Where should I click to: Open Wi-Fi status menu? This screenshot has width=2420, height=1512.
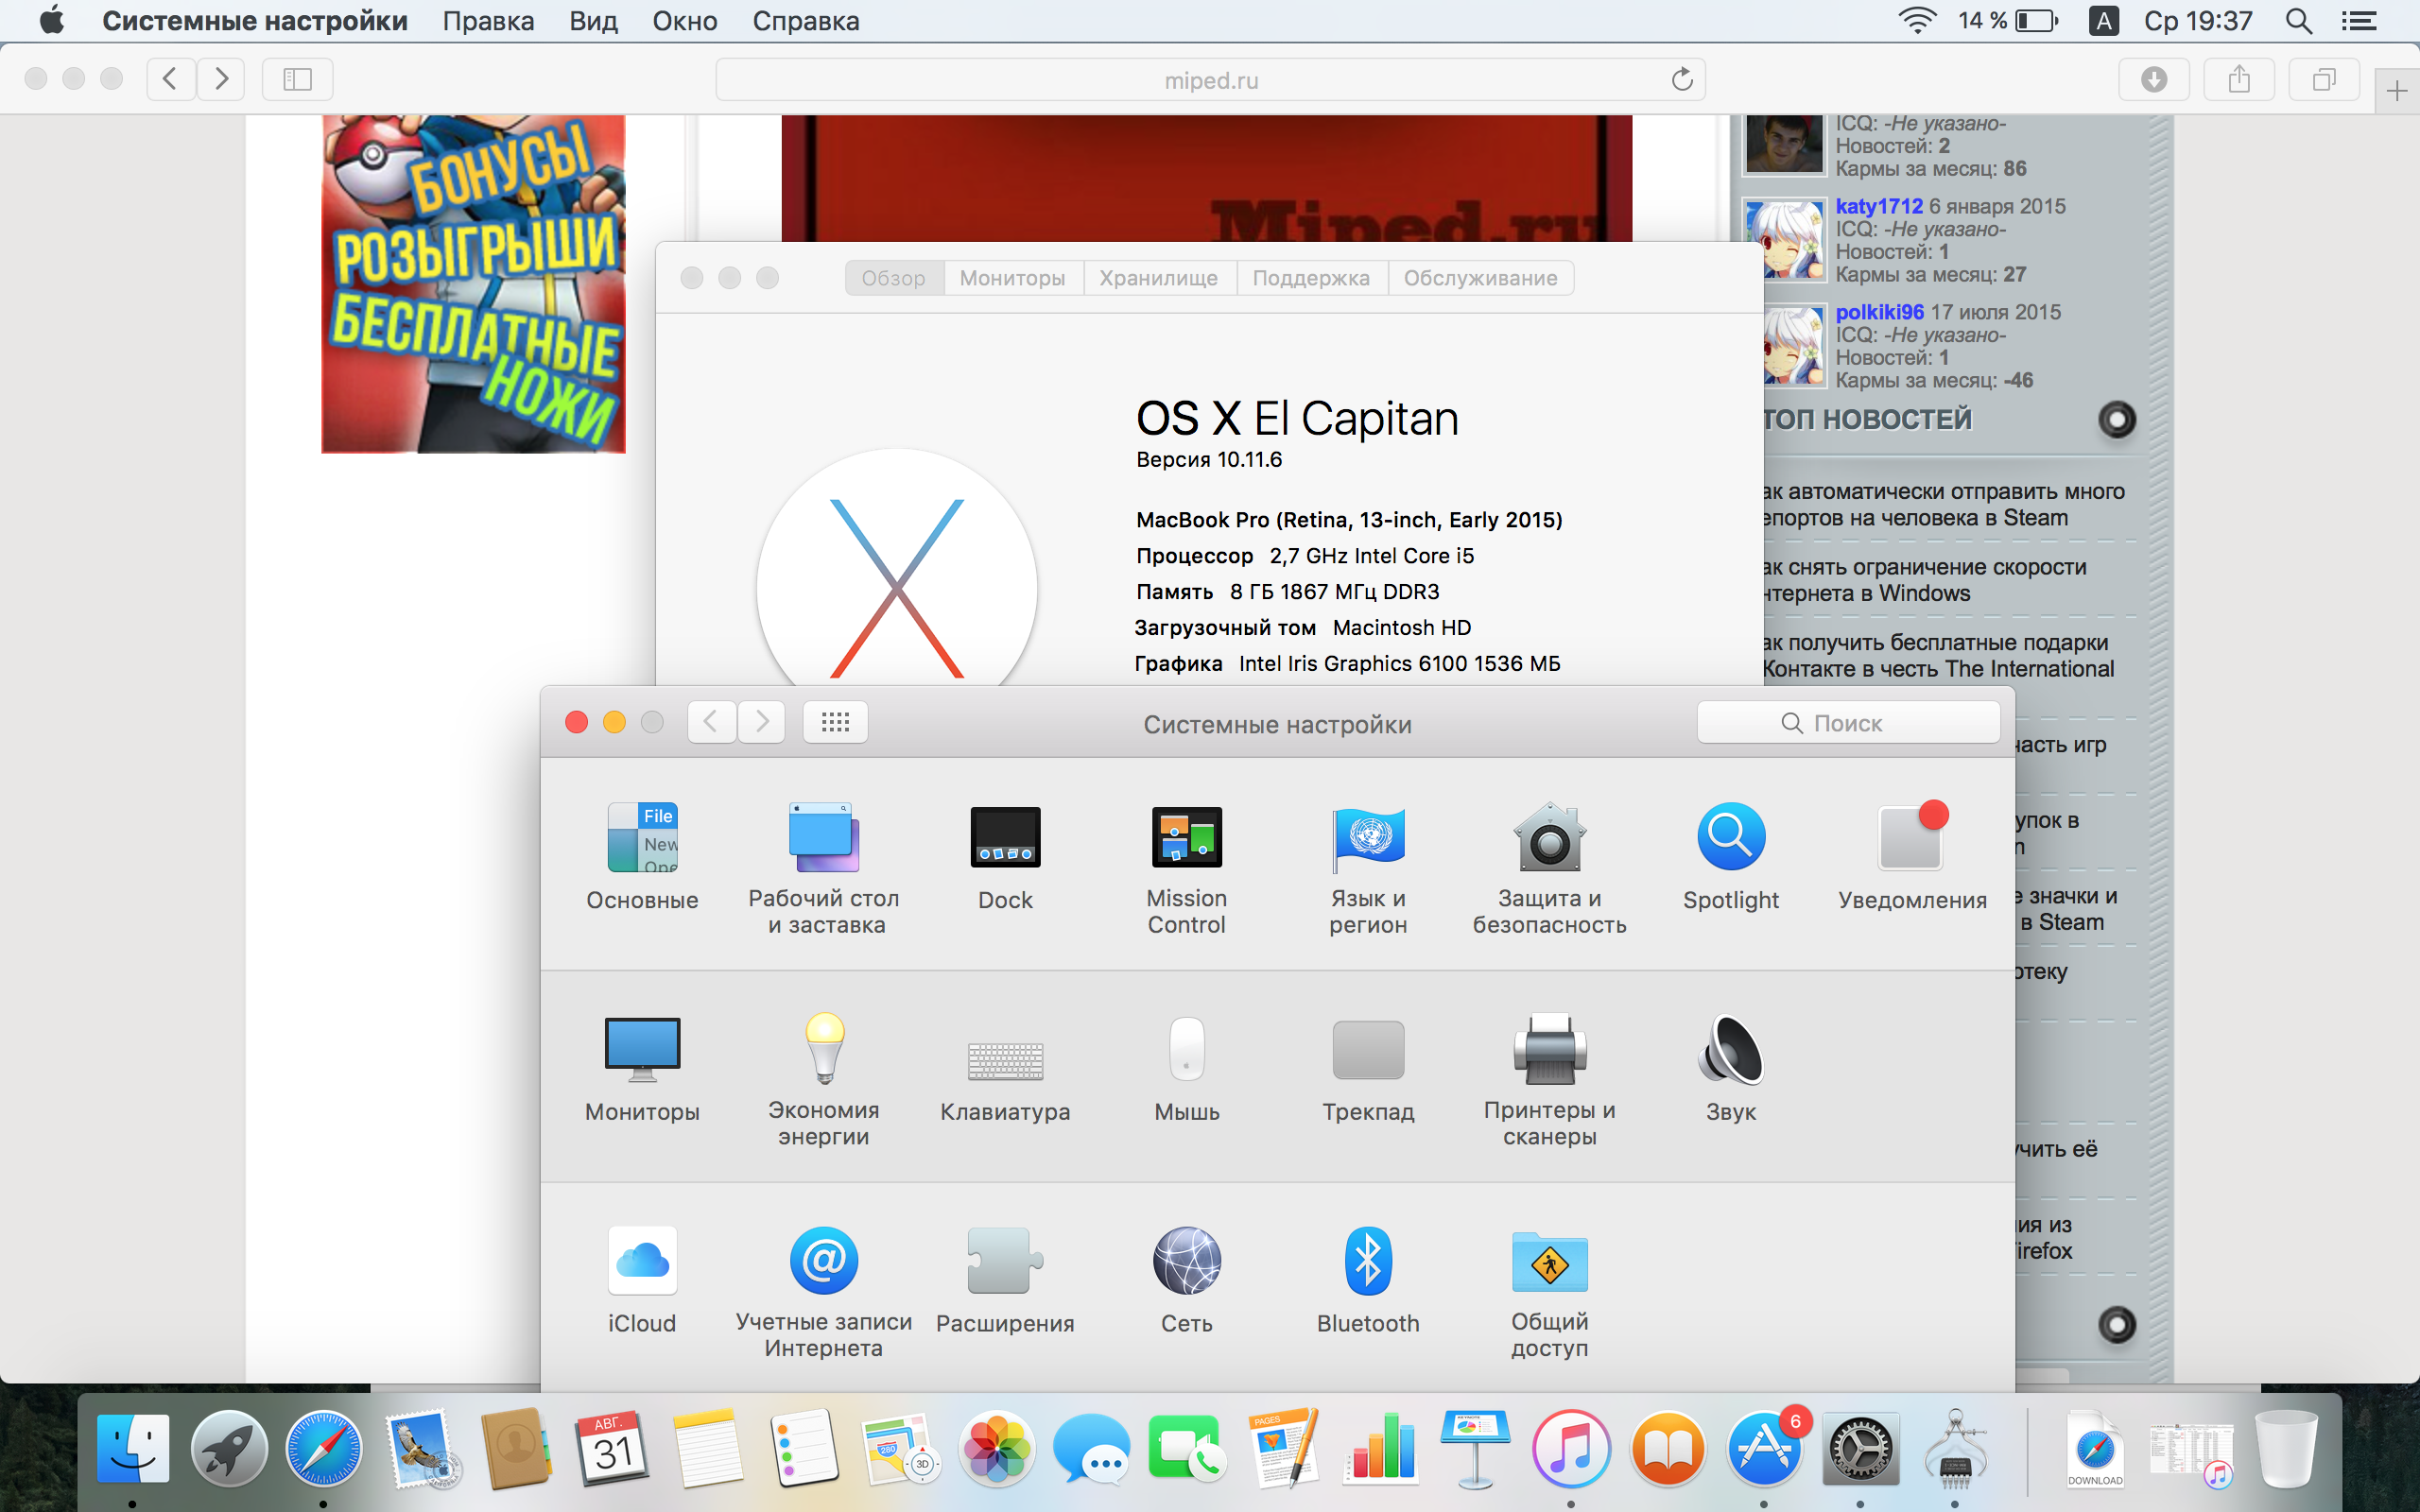(x=1917, y=21)
